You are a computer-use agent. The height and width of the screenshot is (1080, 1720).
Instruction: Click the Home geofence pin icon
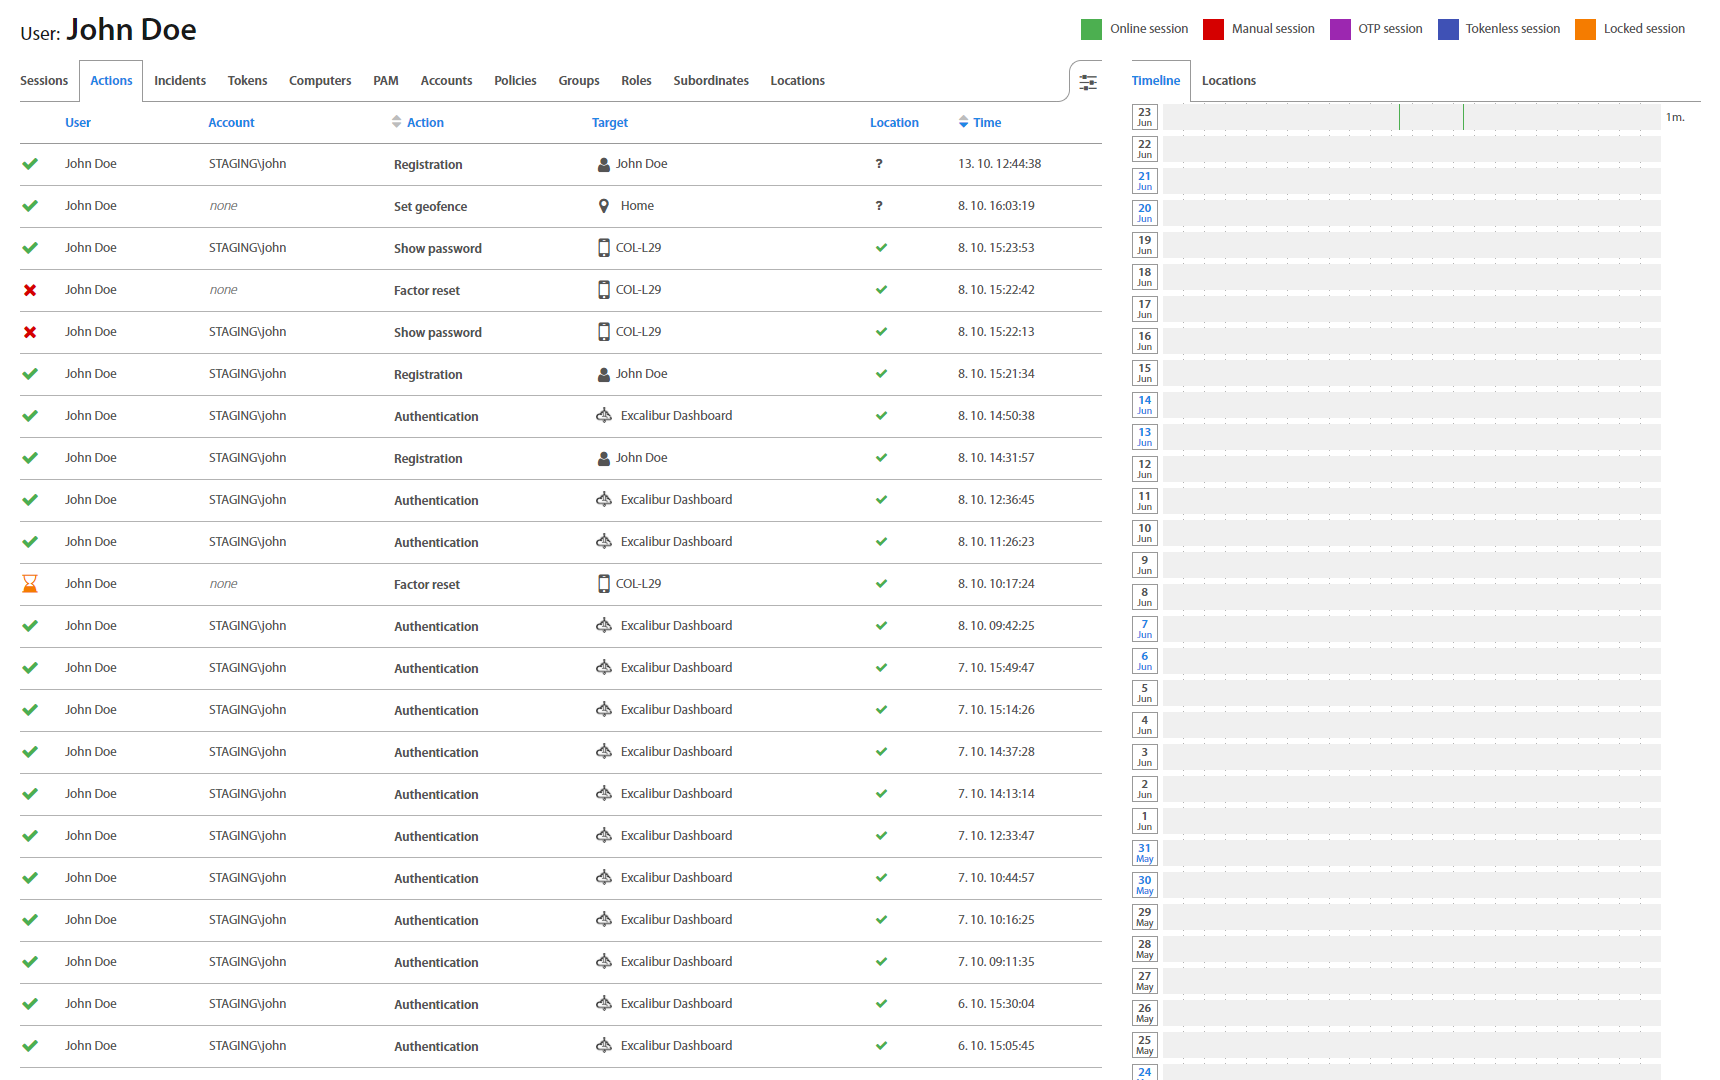[604, 206]
